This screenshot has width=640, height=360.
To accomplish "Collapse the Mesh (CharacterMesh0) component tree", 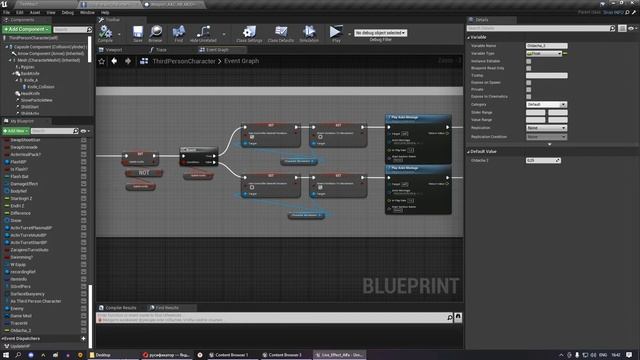I will click(x=10, y=60).
